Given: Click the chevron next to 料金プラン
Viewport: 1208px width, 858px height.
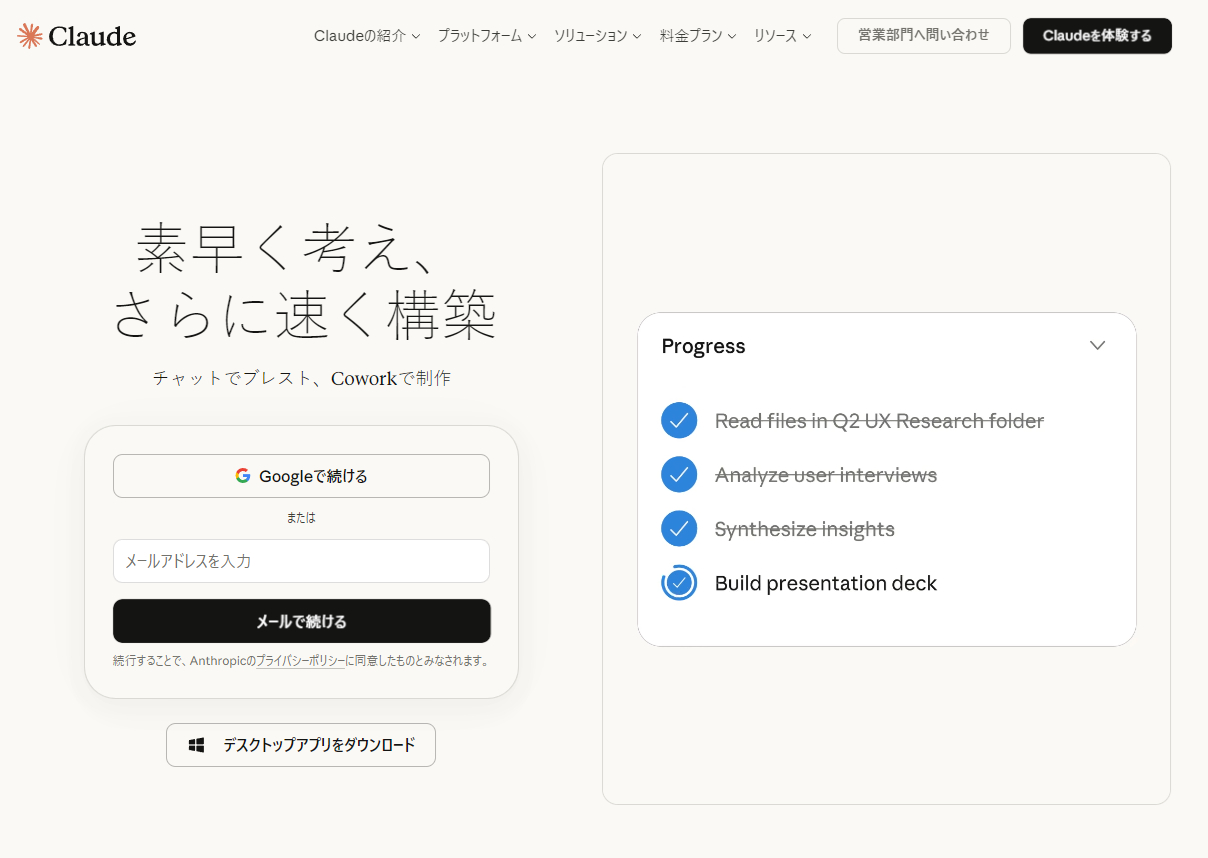Looking at the screenshot, I should click(x=732, y=36).
